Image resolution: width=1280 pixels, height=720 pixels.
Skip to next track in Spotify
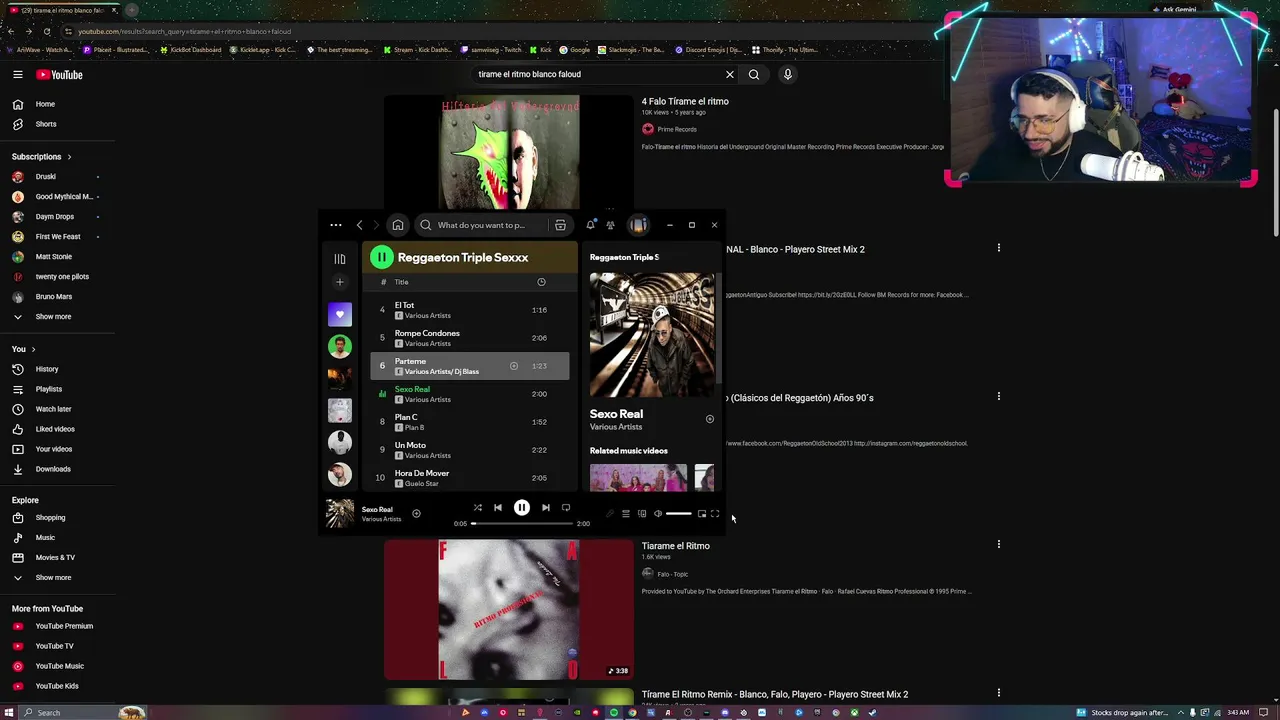[x=545, y=508]
